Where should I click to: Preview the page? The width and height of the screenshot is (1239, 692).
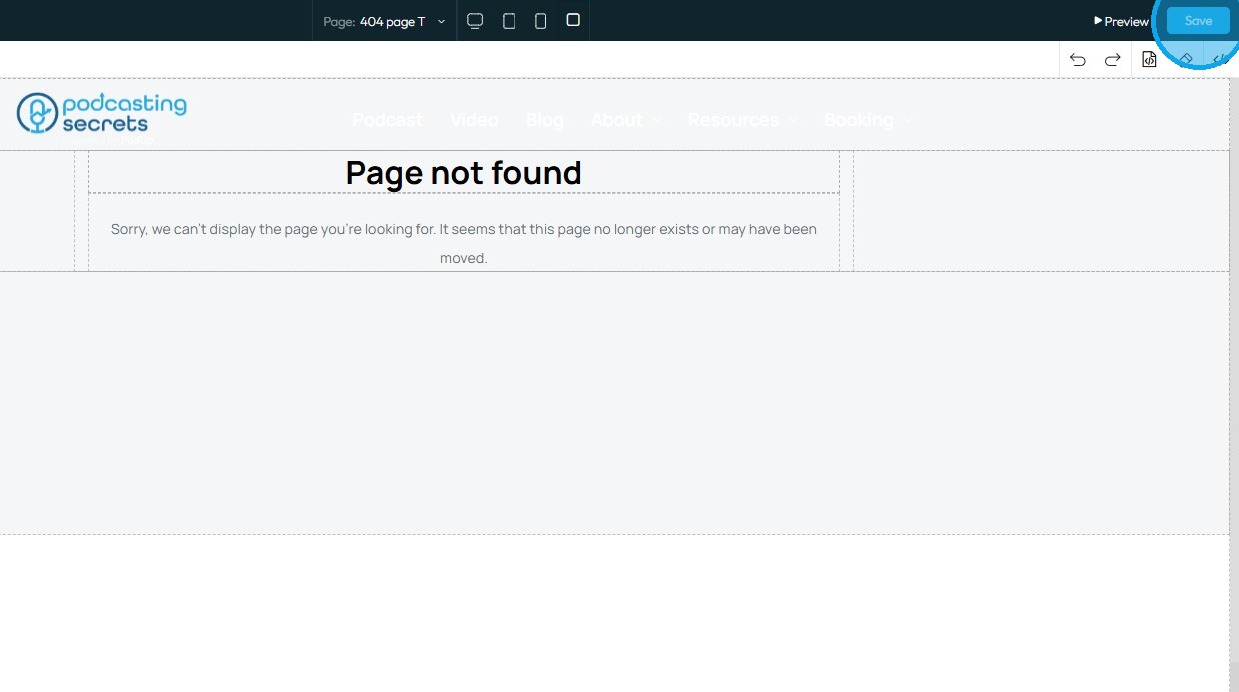1121,21
